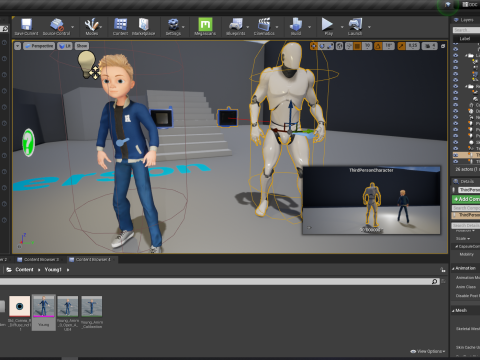
Task: Collapse the Animation details section
Action: [x=453, y=269]
